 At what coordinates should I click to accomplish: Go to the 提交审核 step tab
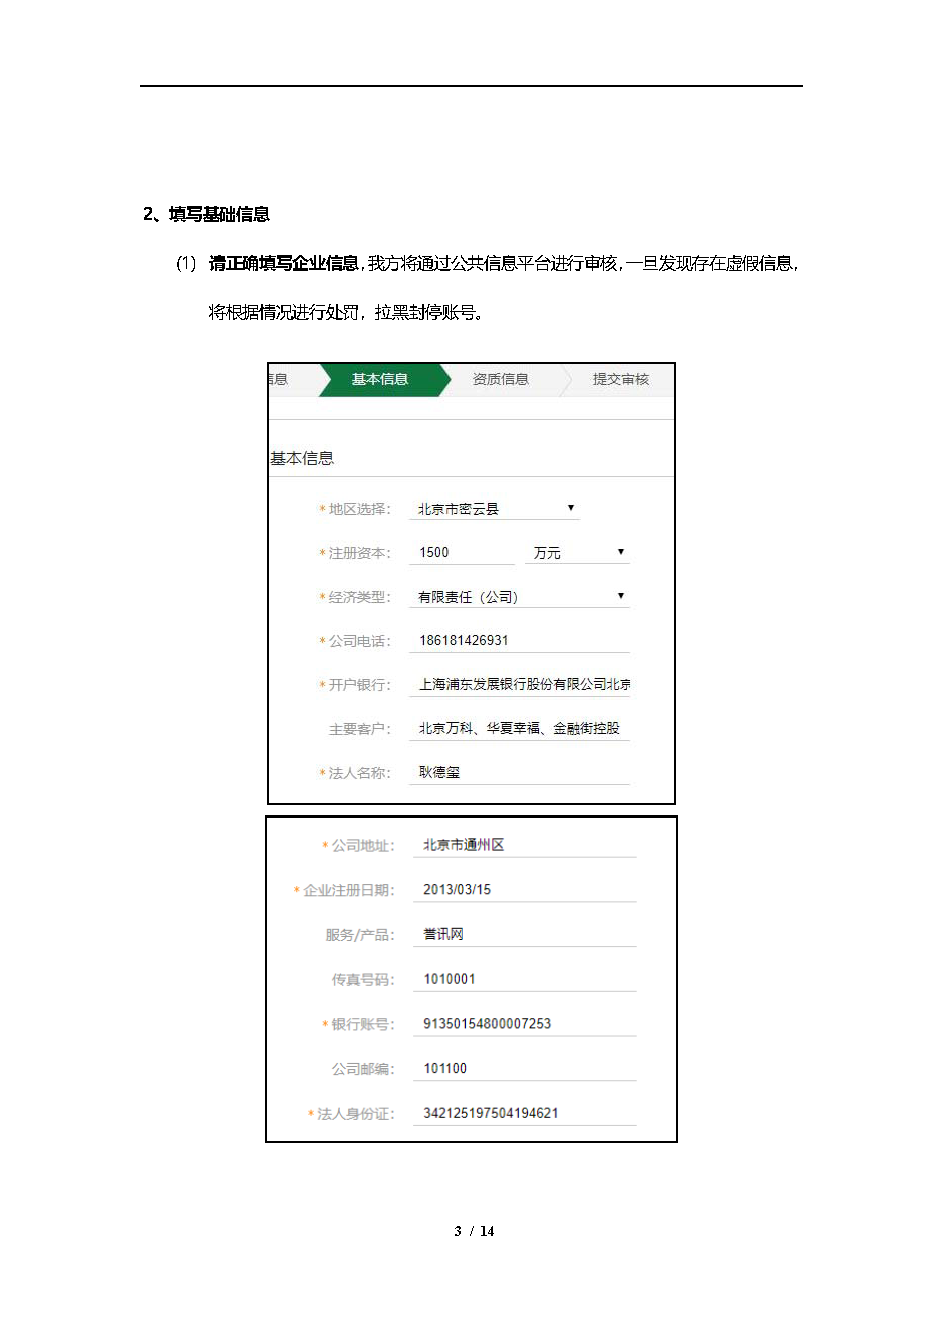click(620, 380)
